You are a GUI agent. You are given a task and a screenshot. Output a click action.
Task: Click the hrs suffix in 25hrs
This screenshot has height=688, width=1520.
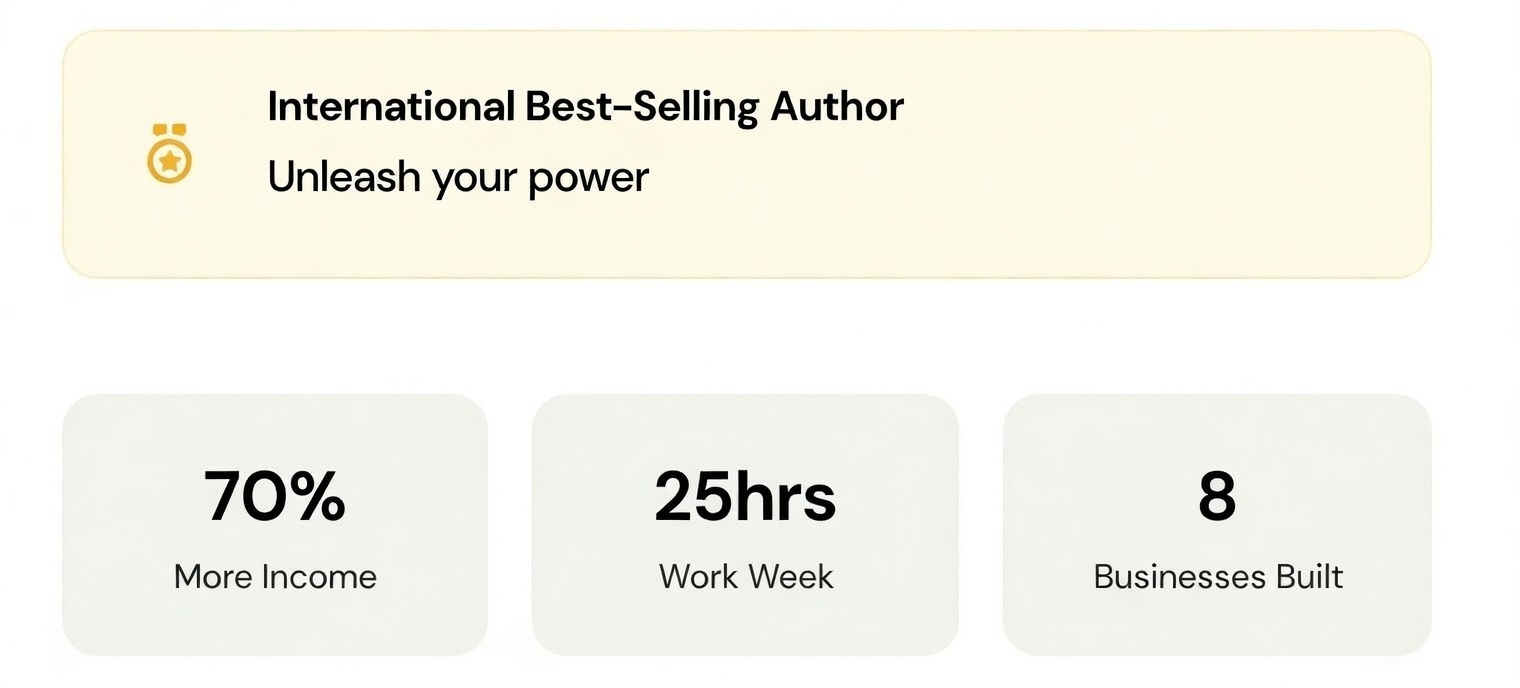click(791, 496)
